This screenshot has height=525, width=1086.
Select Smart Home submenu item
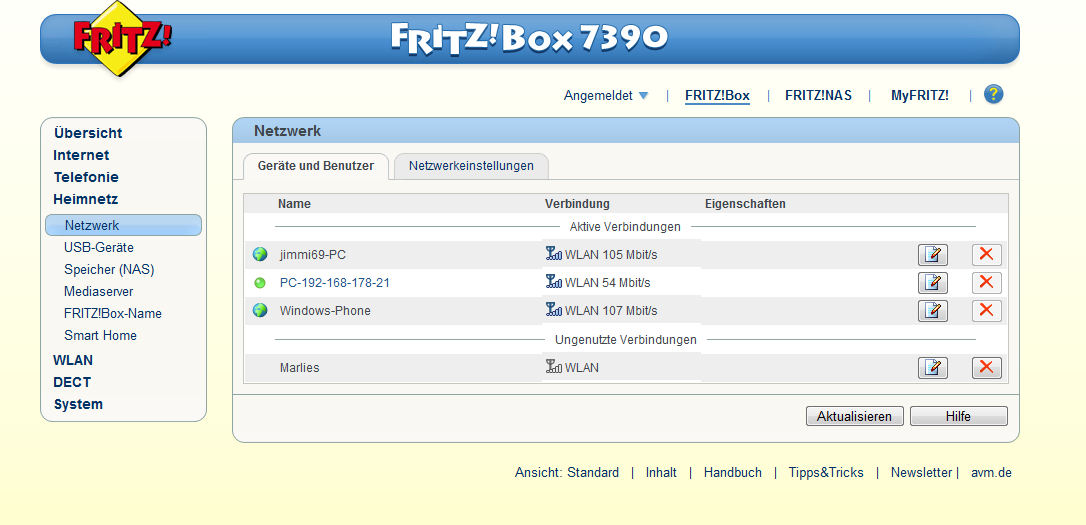pyautogui.click(x=100, y=336)
